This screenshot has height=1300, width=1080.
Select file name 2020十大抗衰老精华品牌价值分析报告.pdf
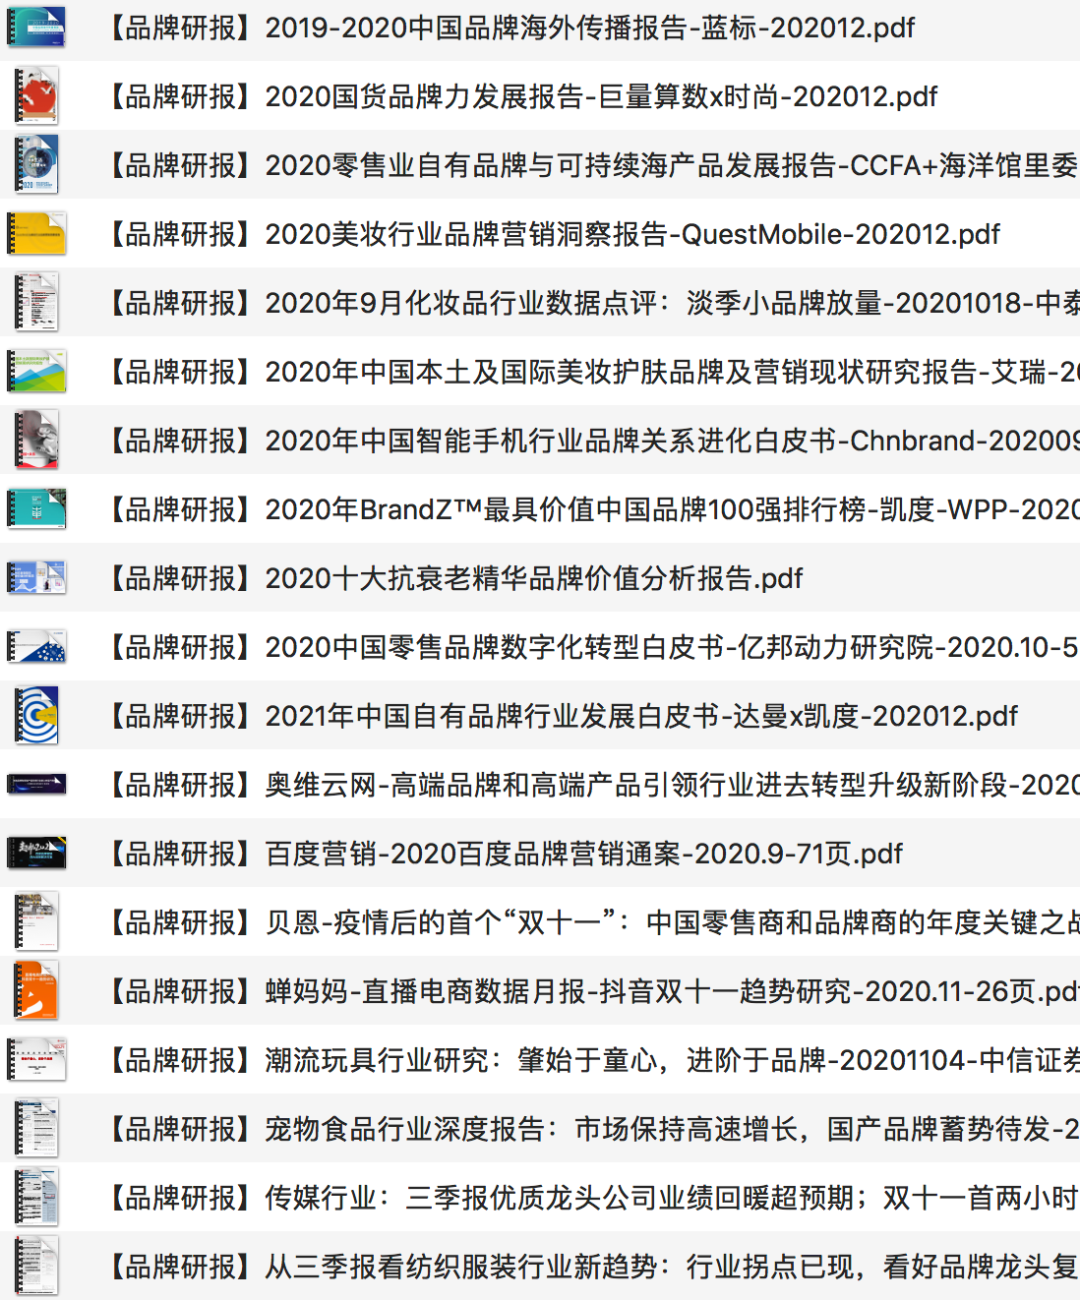point(453,578)
